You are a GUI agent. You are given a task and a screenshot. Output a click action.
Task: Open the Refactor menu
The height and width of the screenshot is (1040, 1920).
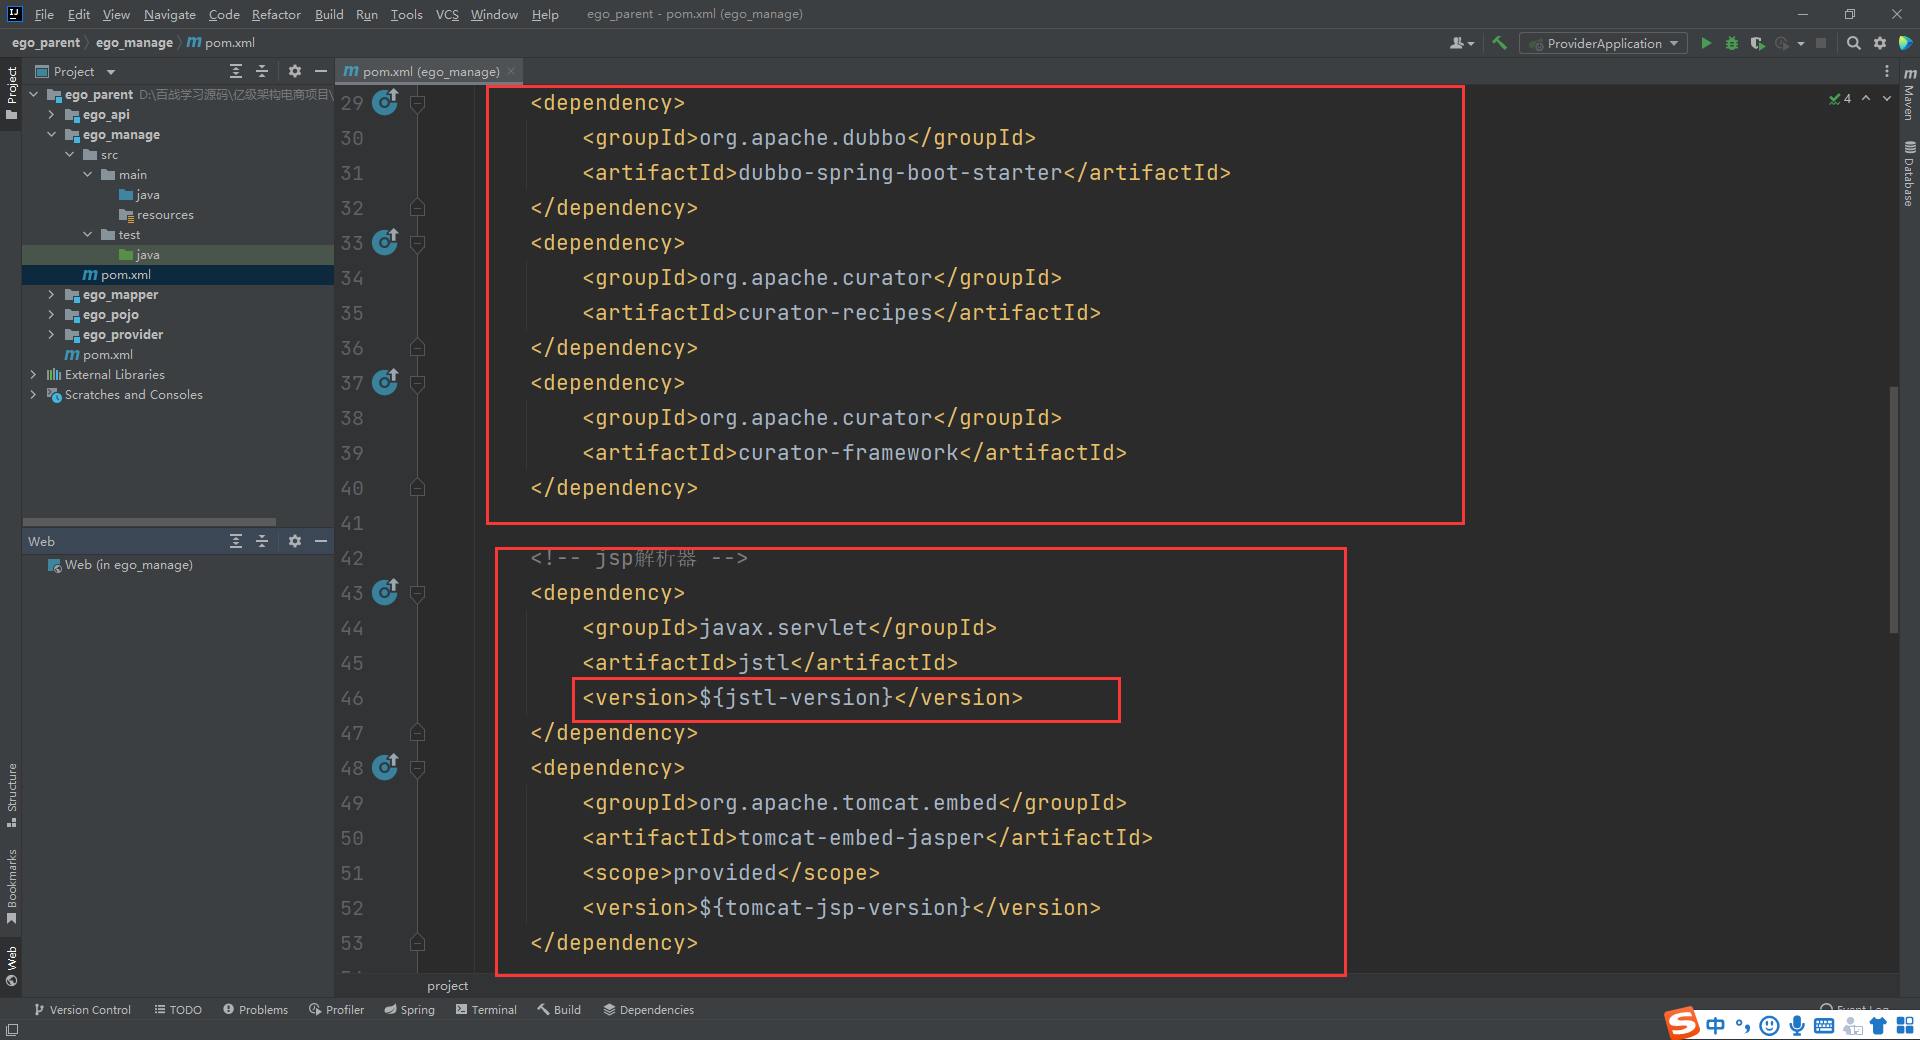click(276, 14)
